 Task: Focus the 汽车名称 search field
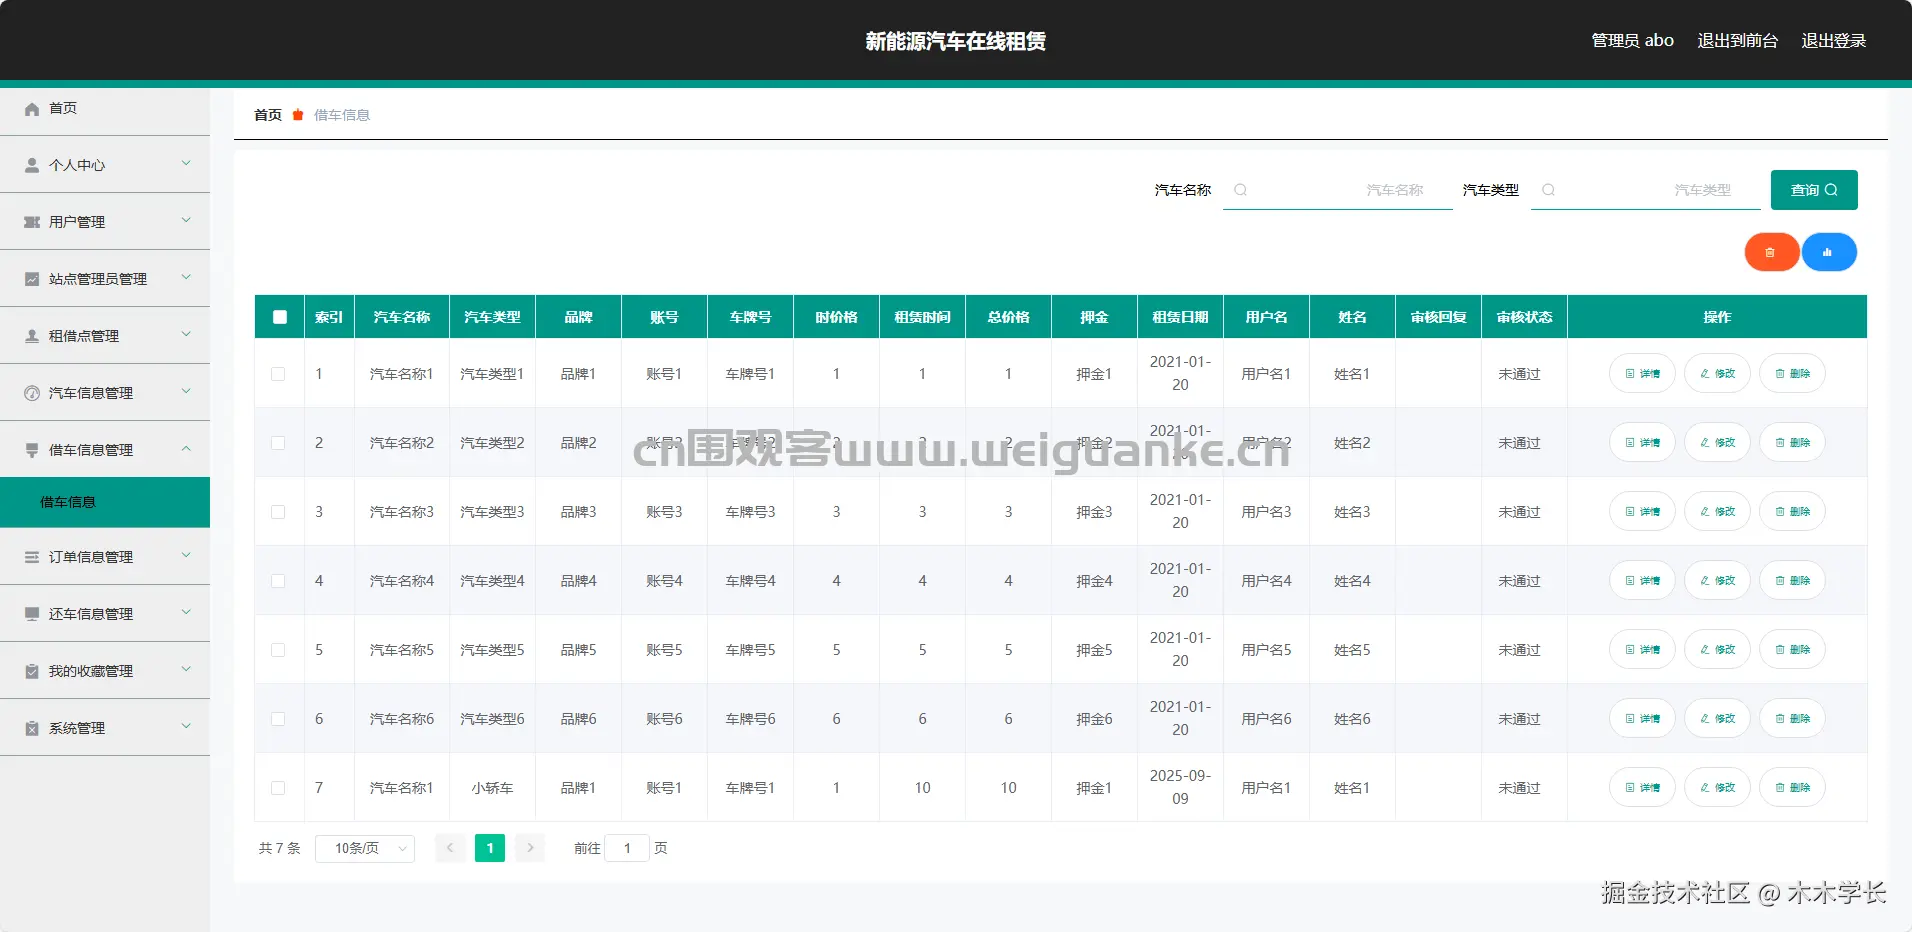pos(1338,190)
